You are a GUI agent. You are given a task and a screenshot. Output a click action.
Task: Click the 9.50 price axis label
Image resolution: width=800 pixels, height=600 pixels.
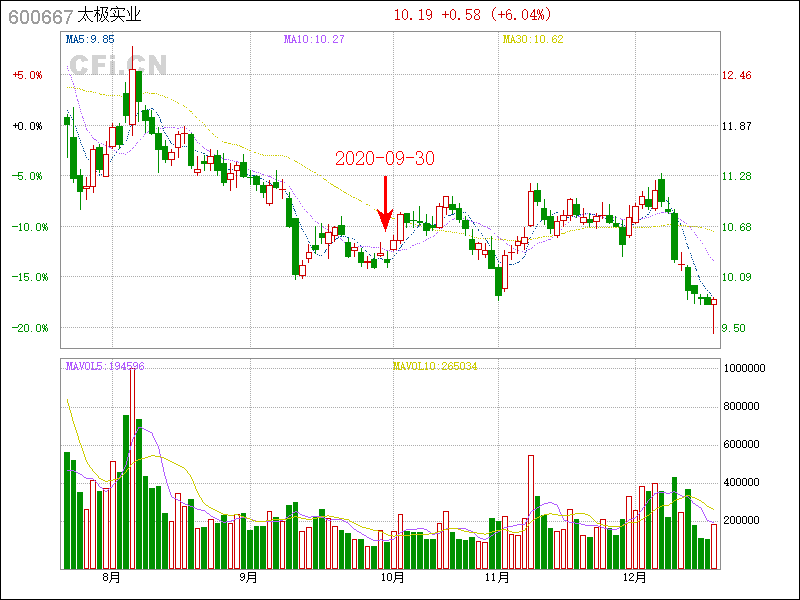[x=737, y=328]
